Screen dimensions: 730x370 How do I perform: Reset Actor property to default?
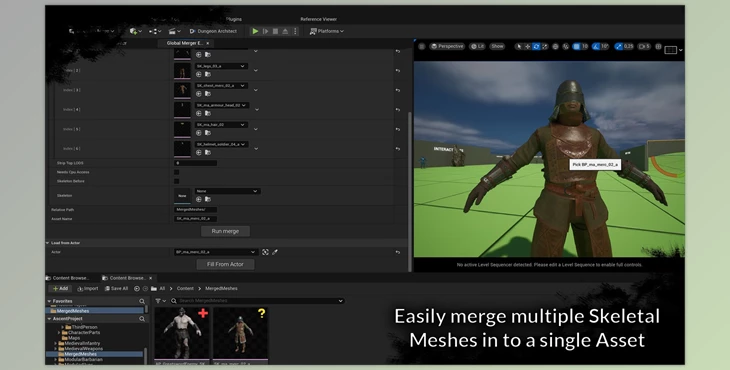[x=398, y=252]
